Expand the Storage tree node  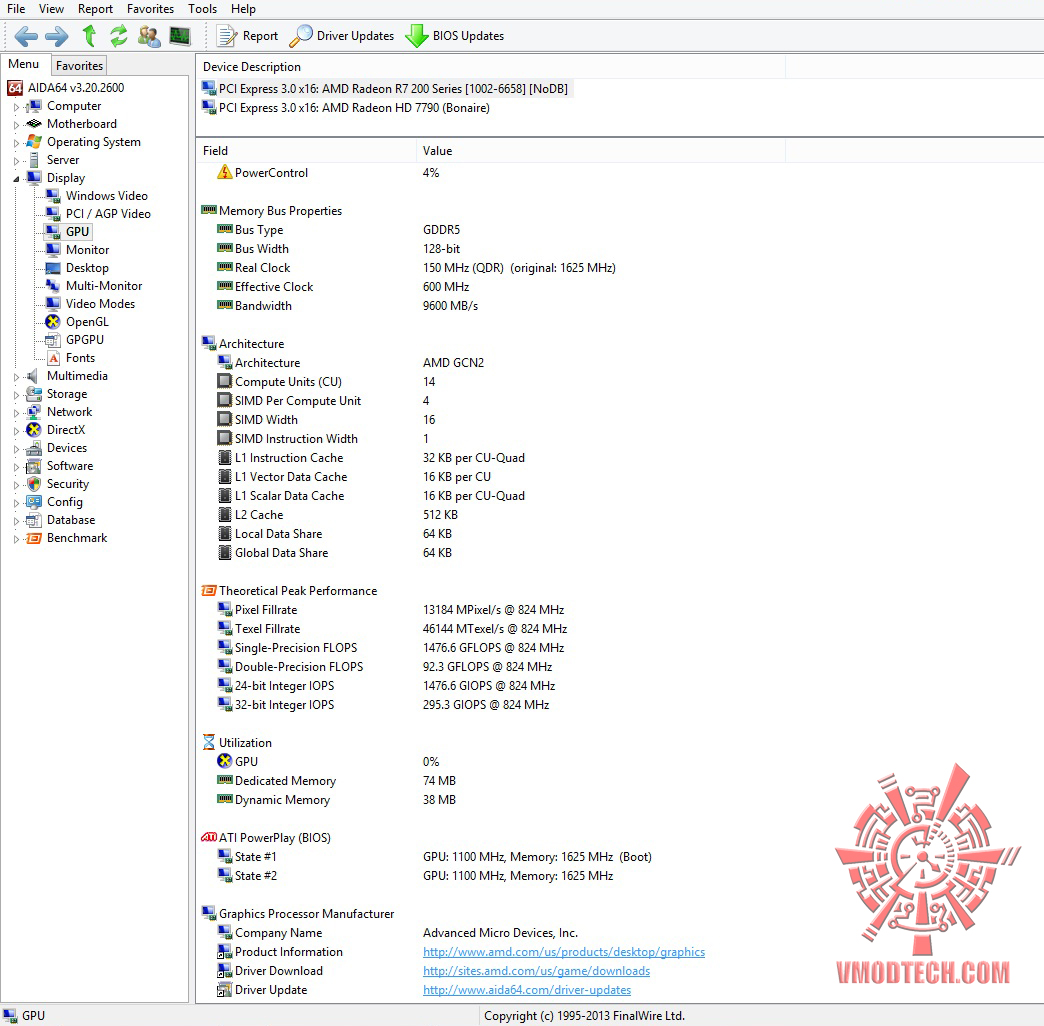pos(16,394)
